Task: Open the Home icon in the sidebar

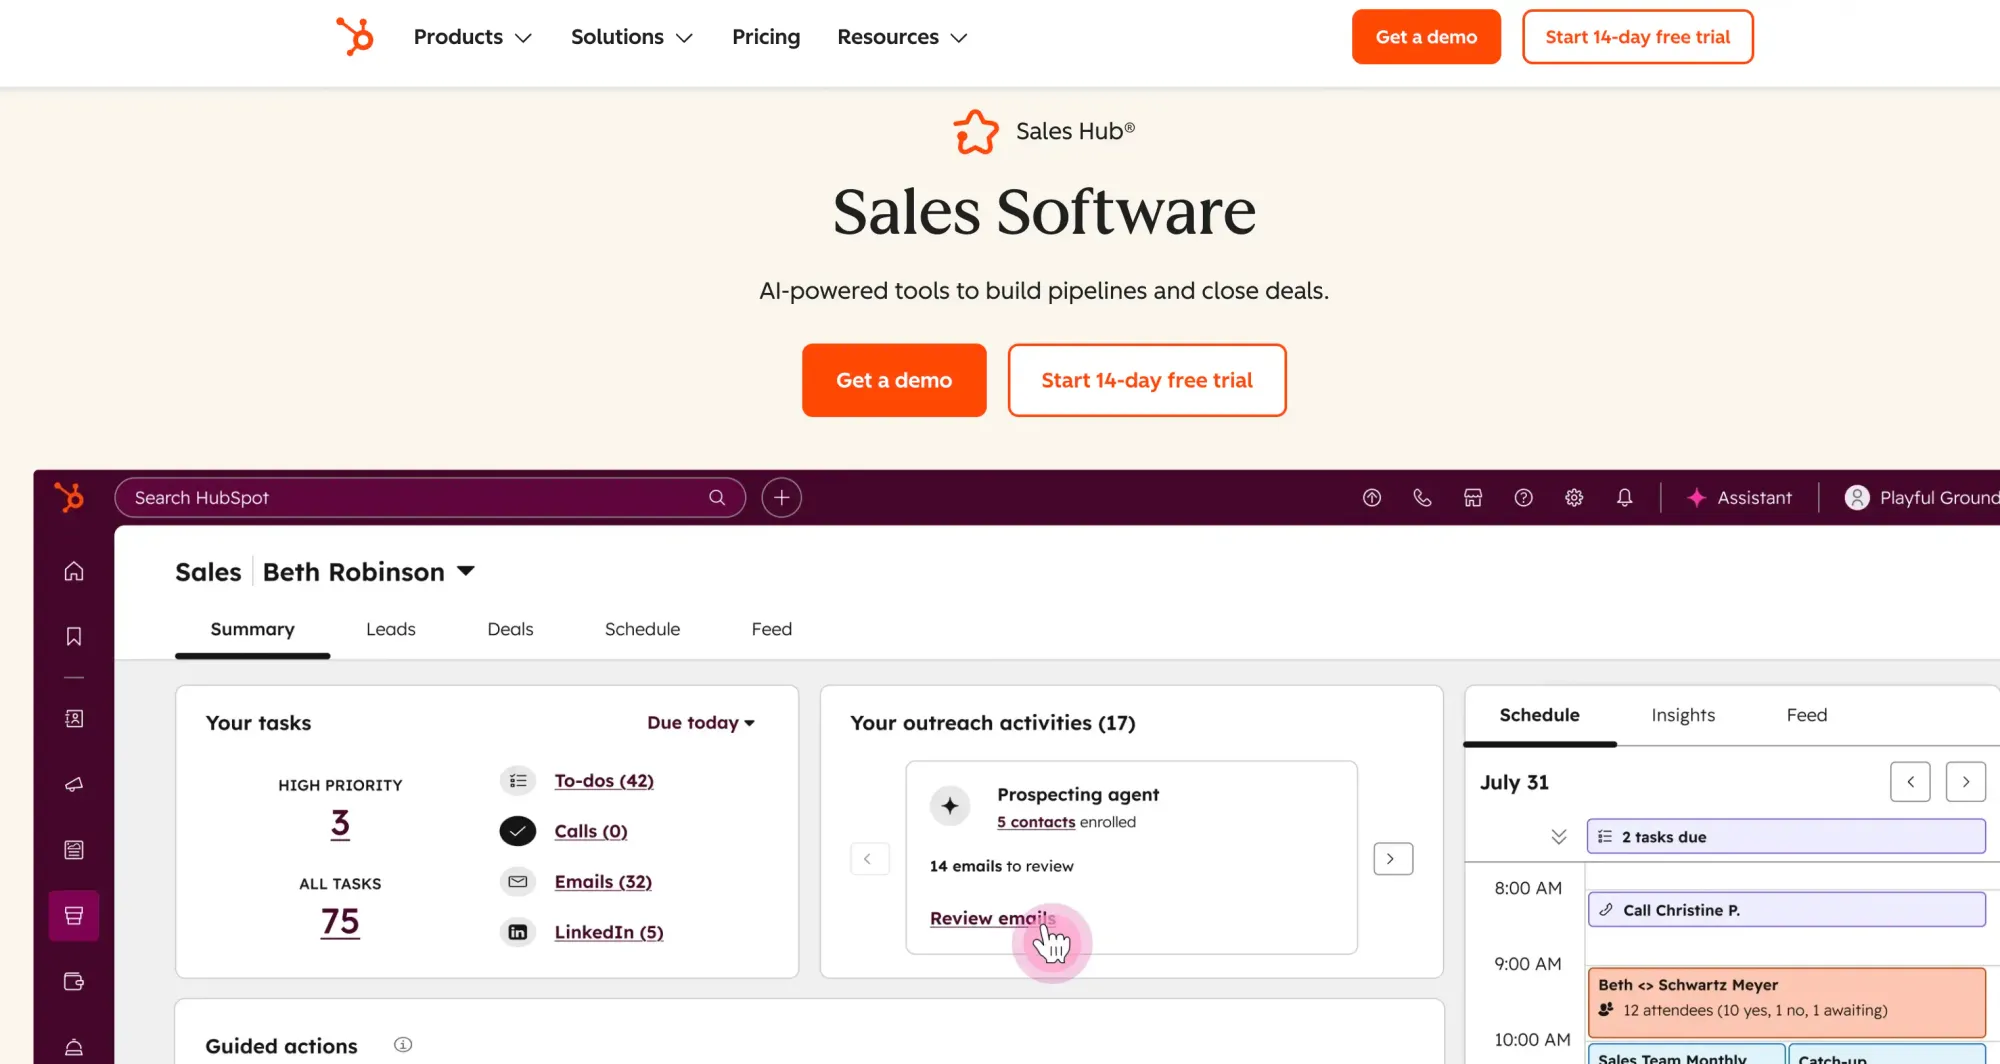Action: pos(74,571)
